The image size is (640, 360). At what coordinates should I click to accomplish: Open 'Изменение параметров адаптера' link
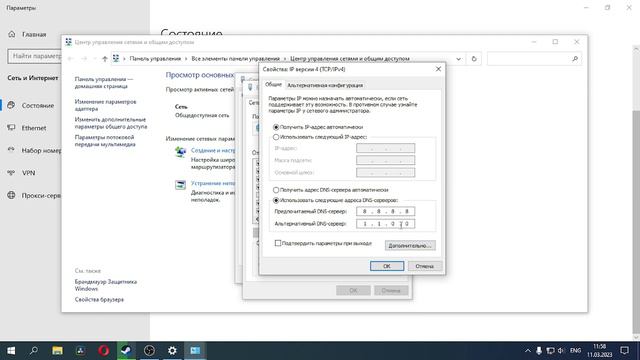[105, 105]
